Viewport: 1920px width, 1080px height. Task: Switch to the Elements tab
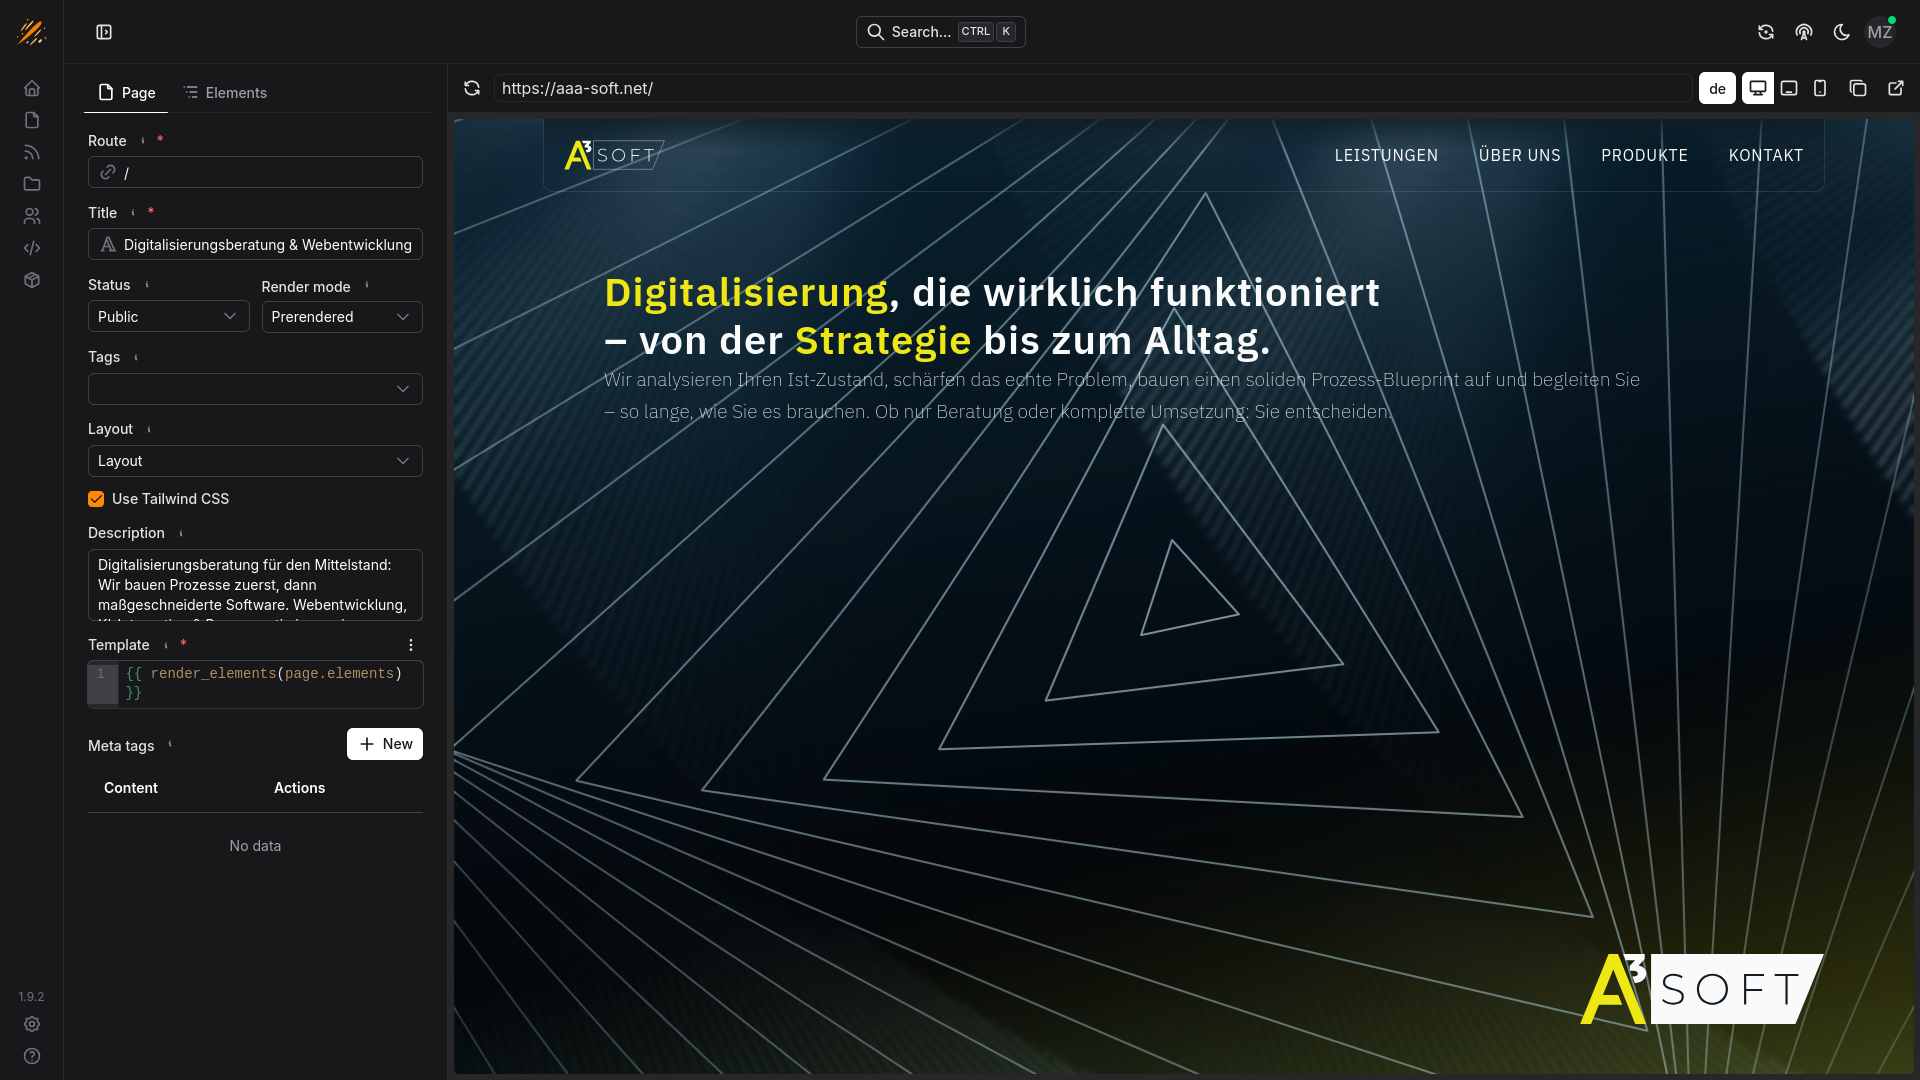pos(226,93)
